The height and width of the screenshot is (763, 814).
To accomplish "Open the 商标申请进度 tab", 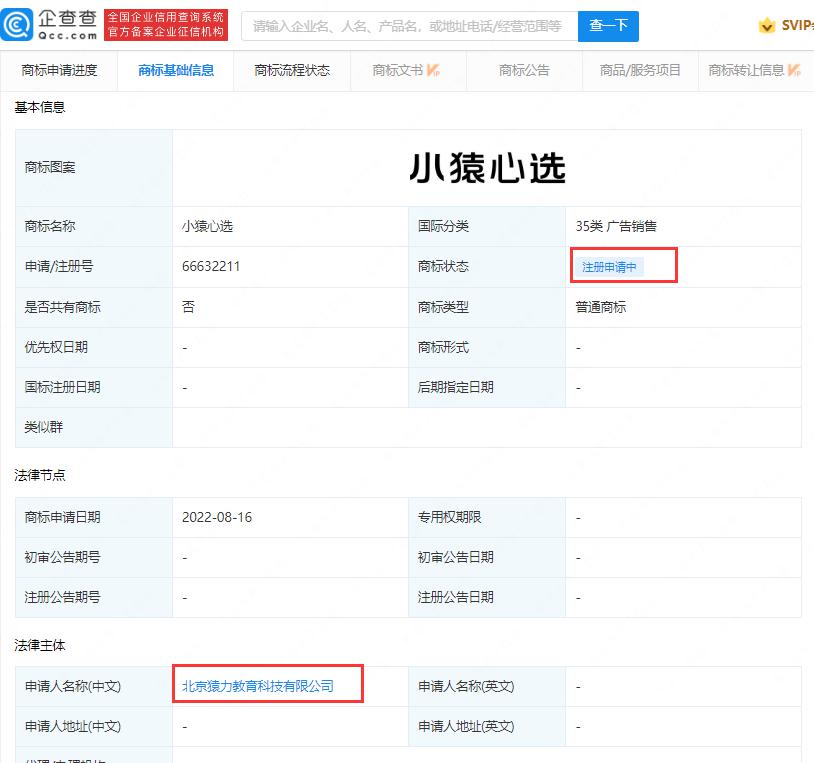I will (x=59, y=71).
